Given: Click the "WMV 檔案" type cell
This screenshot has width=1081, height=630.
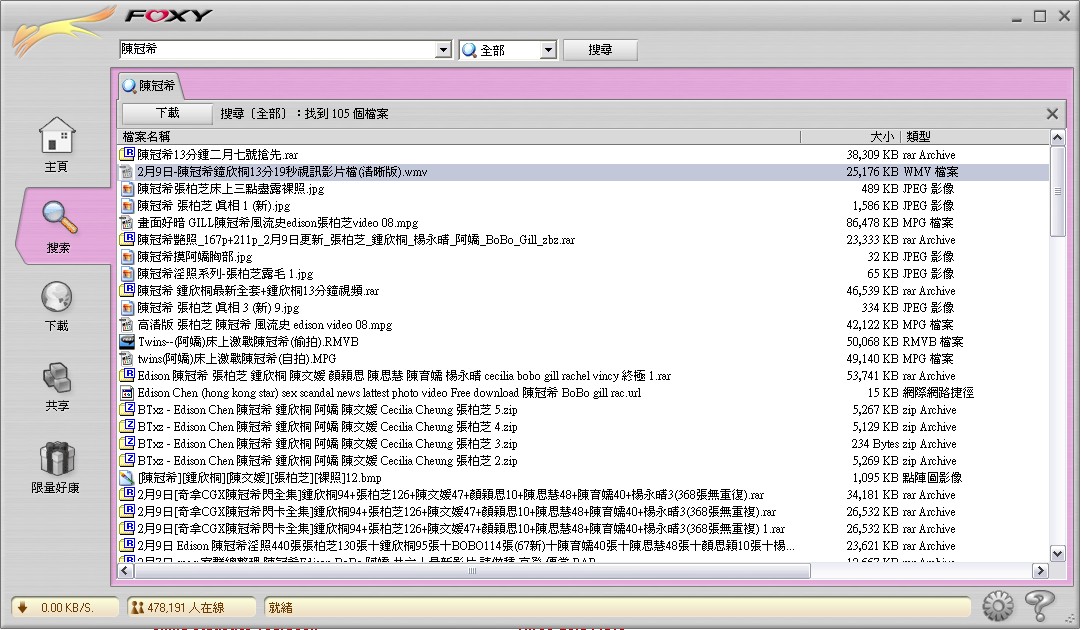Looking at the screenshot, I should 930,172.
